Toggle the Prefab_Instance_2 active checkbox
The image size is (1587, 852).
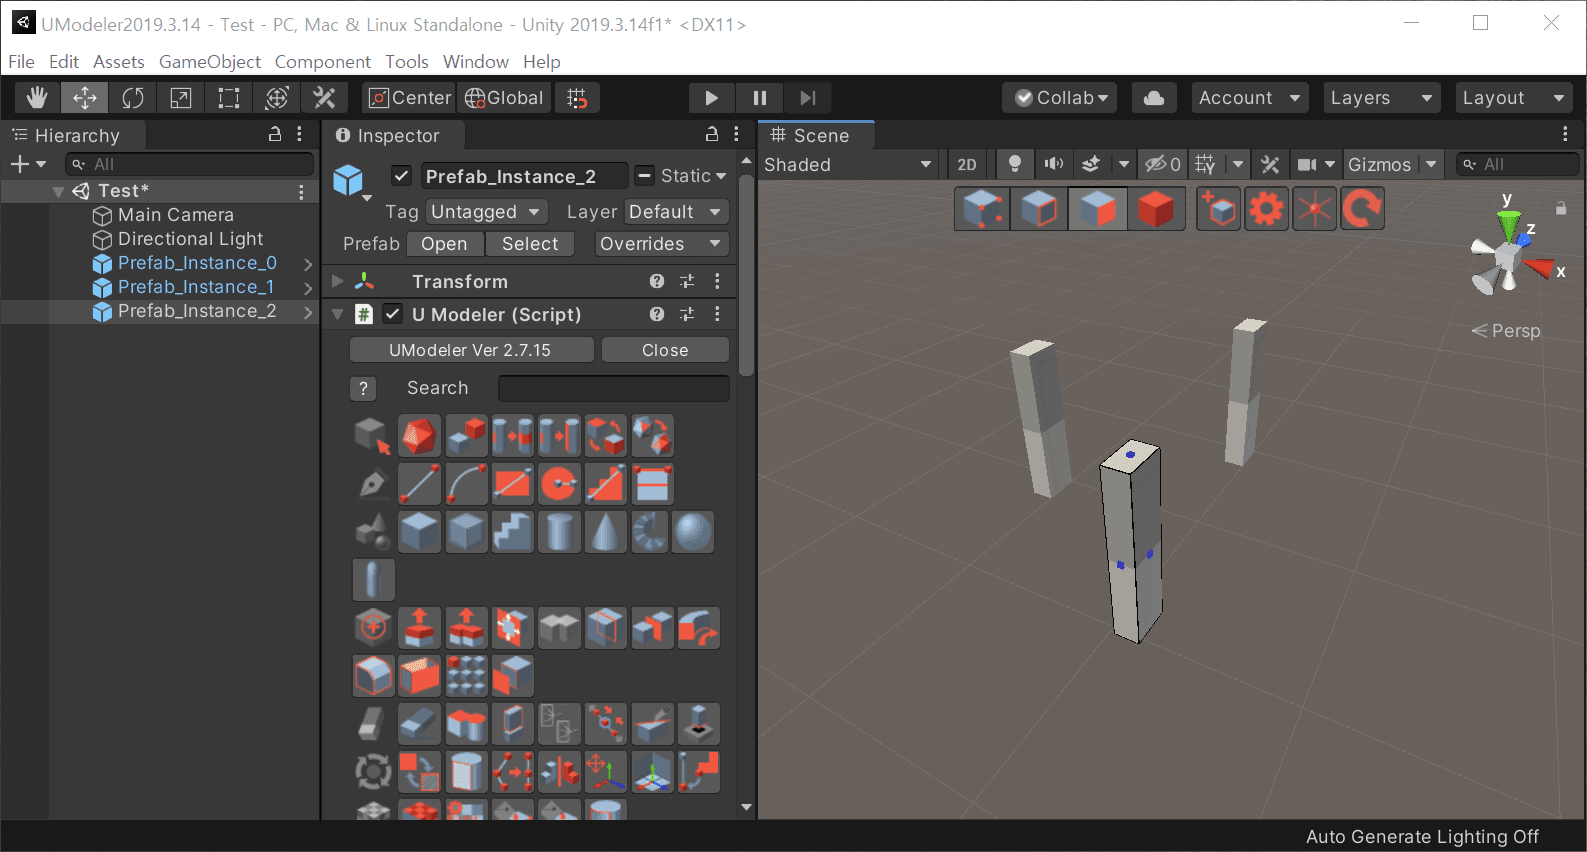(x=401, y=176)
